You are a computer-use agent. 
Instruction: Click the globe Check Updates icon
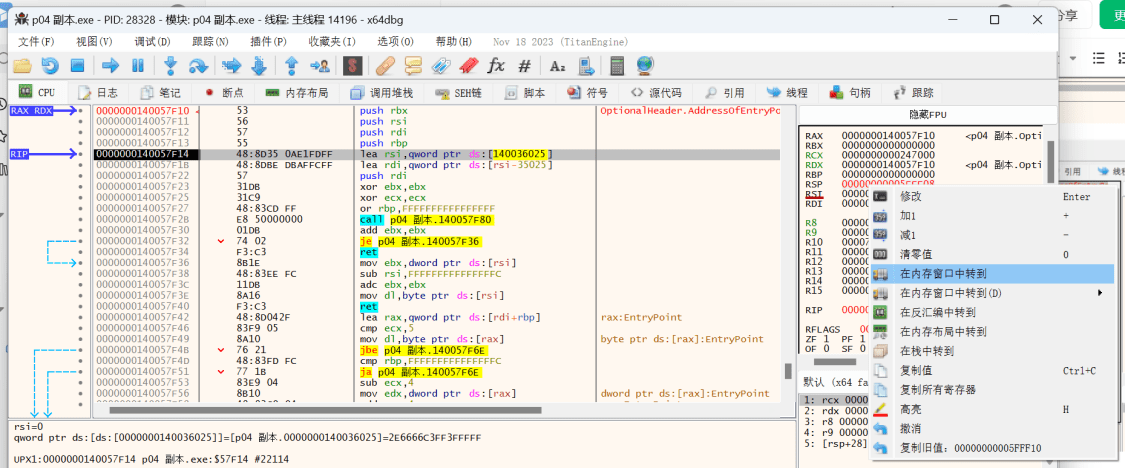[644, 66]
